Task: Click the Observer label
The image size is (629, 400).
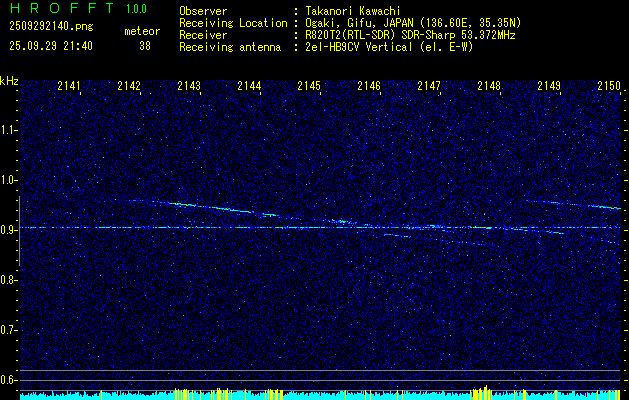Action: 203,11
